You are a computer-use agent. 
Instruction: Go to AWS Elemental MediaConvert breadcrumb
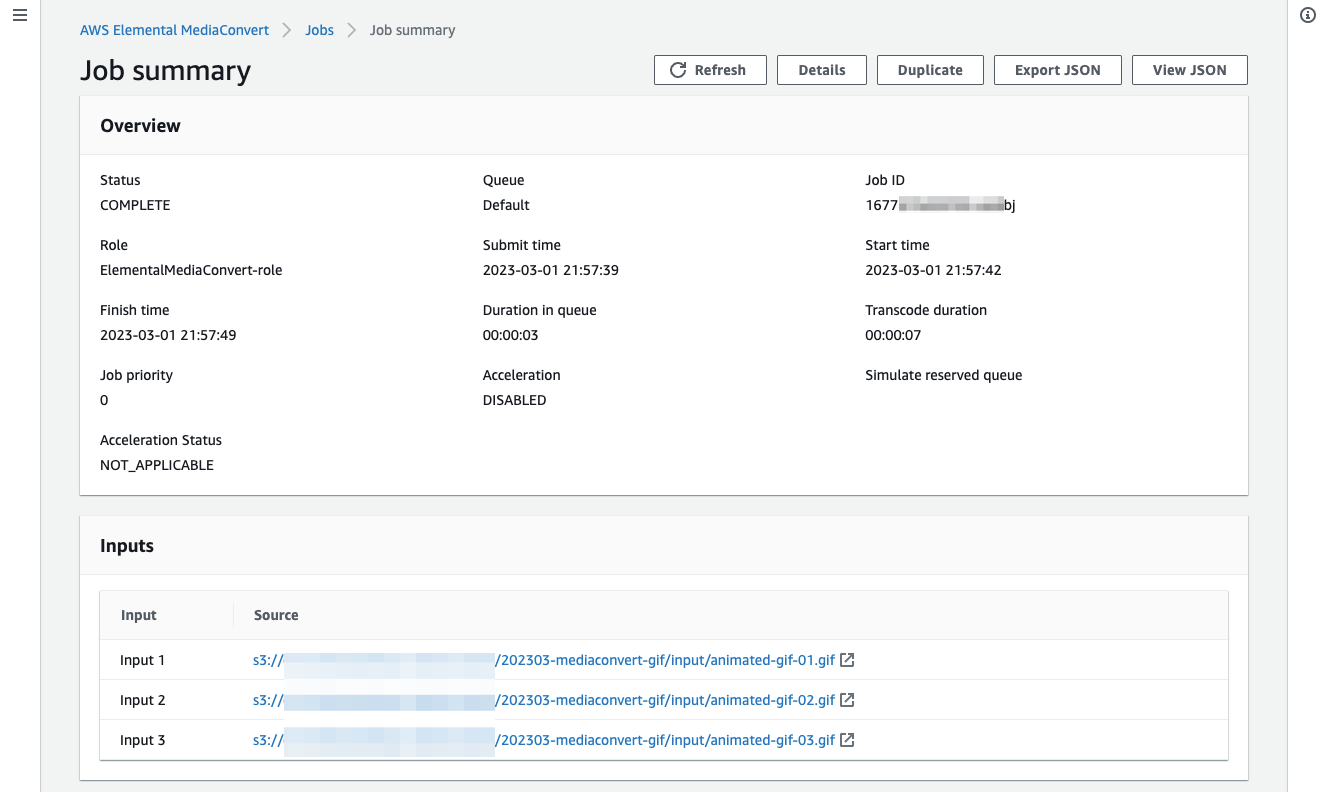tap(174, 30)
